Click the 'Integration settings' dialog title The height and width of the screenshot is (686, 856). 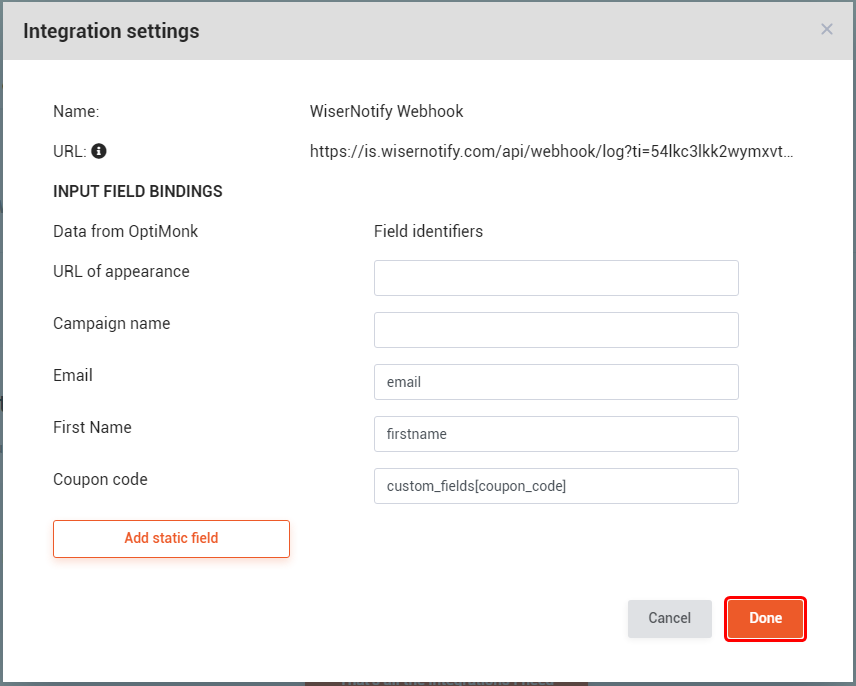[111, 31]
